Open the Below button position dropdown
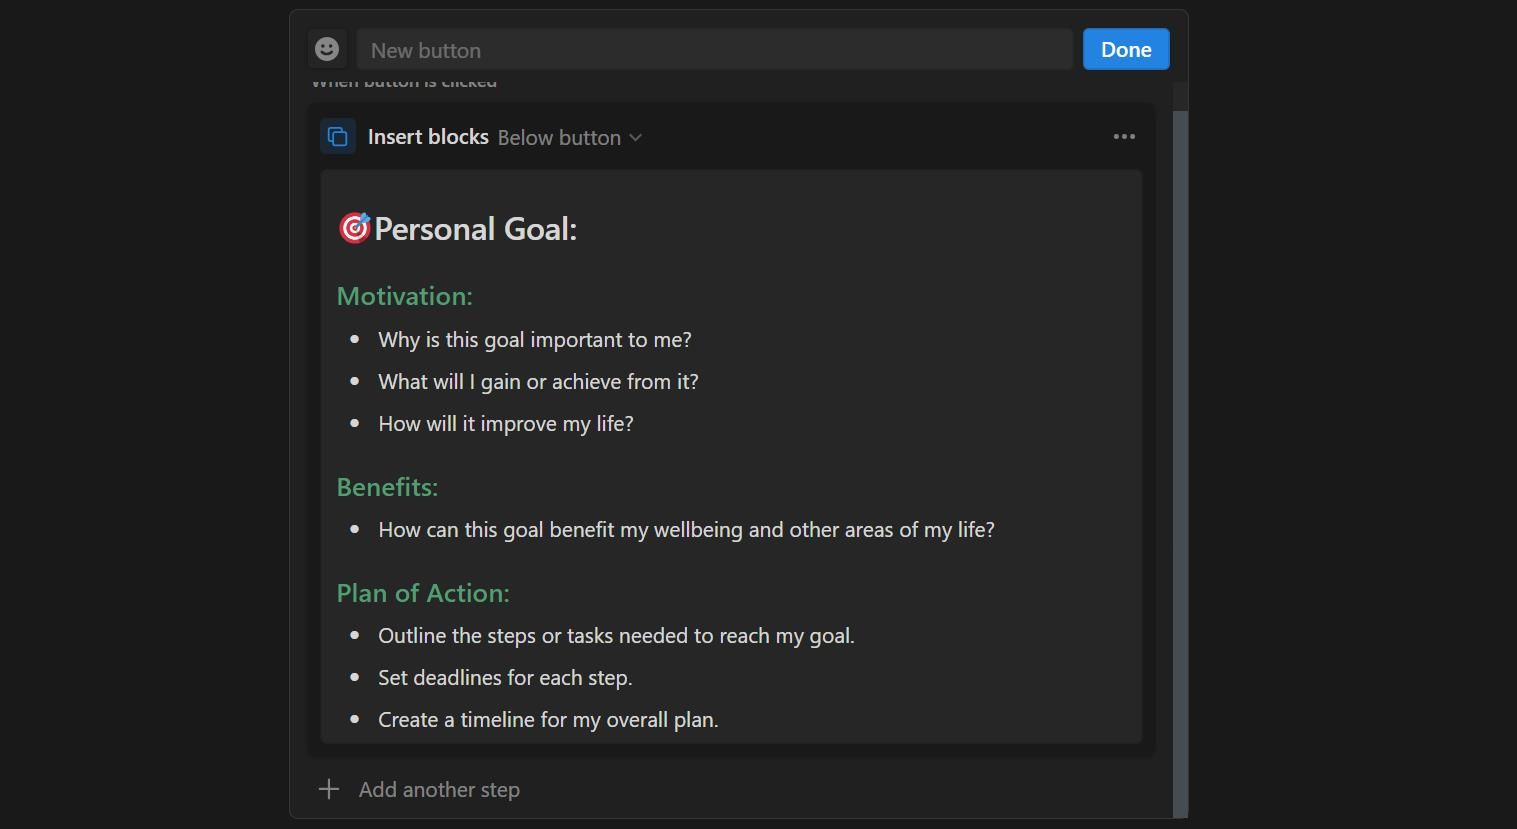The width and height of the screenshot is (1517, 829). point(569,138)
